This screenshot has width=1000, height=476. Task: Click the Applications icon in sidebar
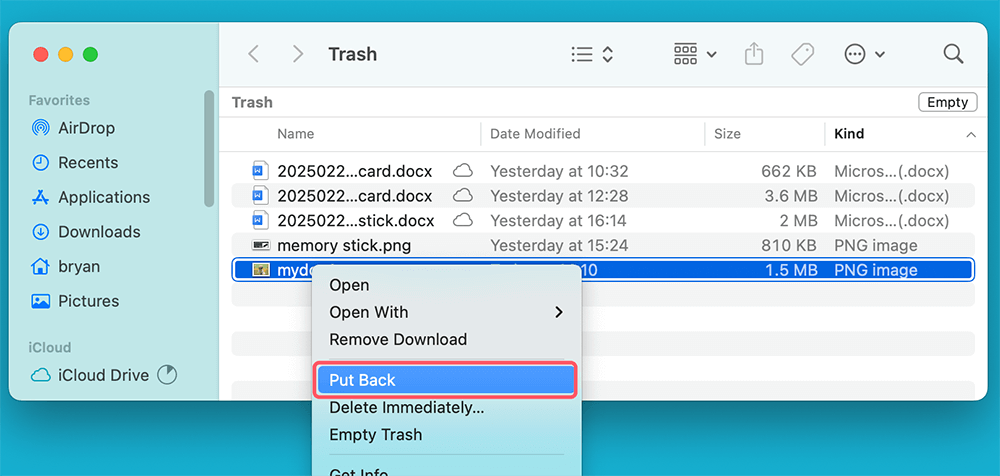(41, 197)
